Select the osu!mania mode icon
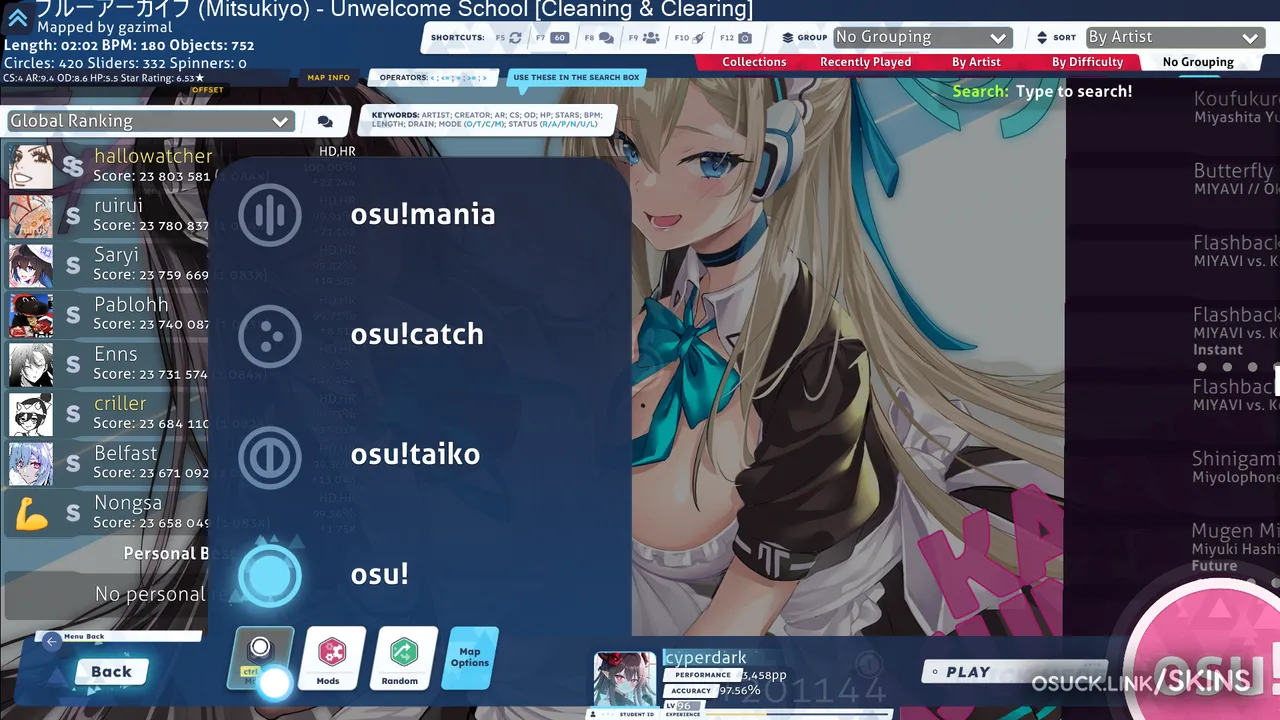 click(270, 215)
